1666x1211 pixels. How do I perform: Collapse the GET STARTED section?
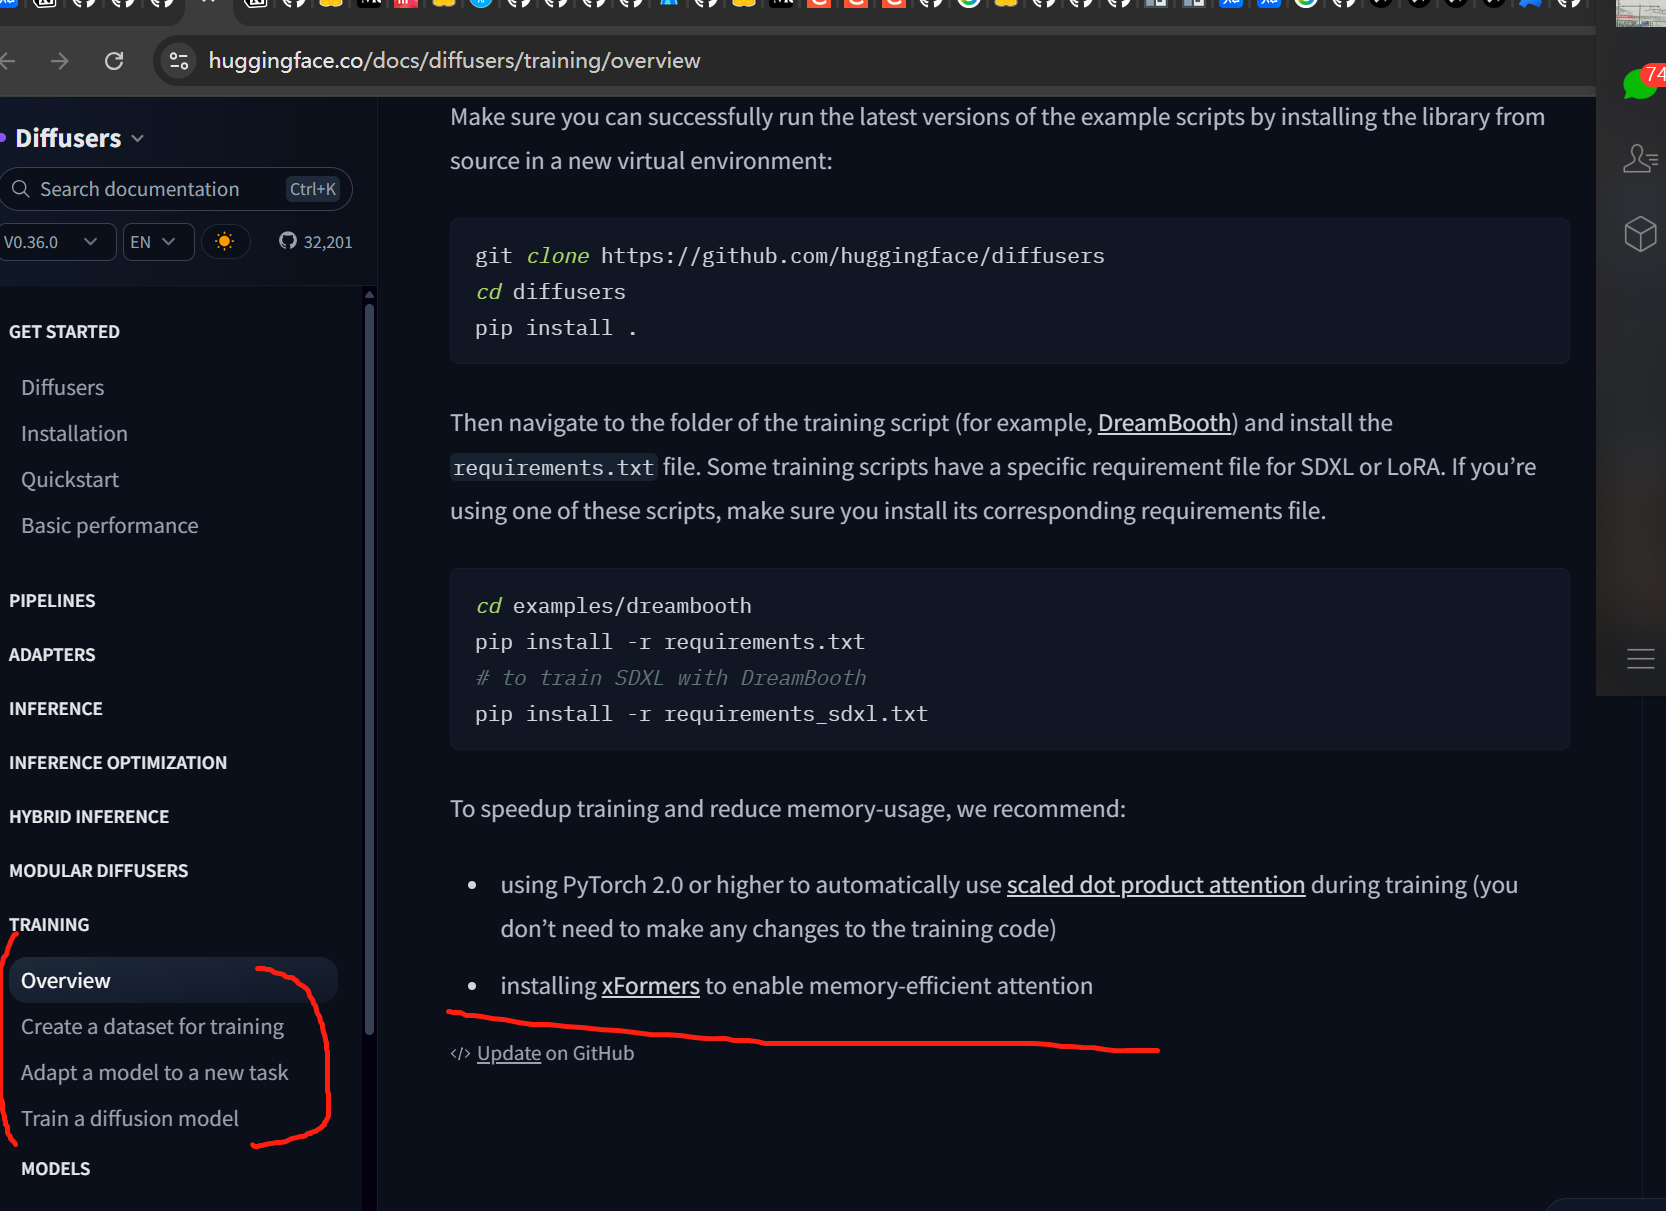tap(64, 332)
